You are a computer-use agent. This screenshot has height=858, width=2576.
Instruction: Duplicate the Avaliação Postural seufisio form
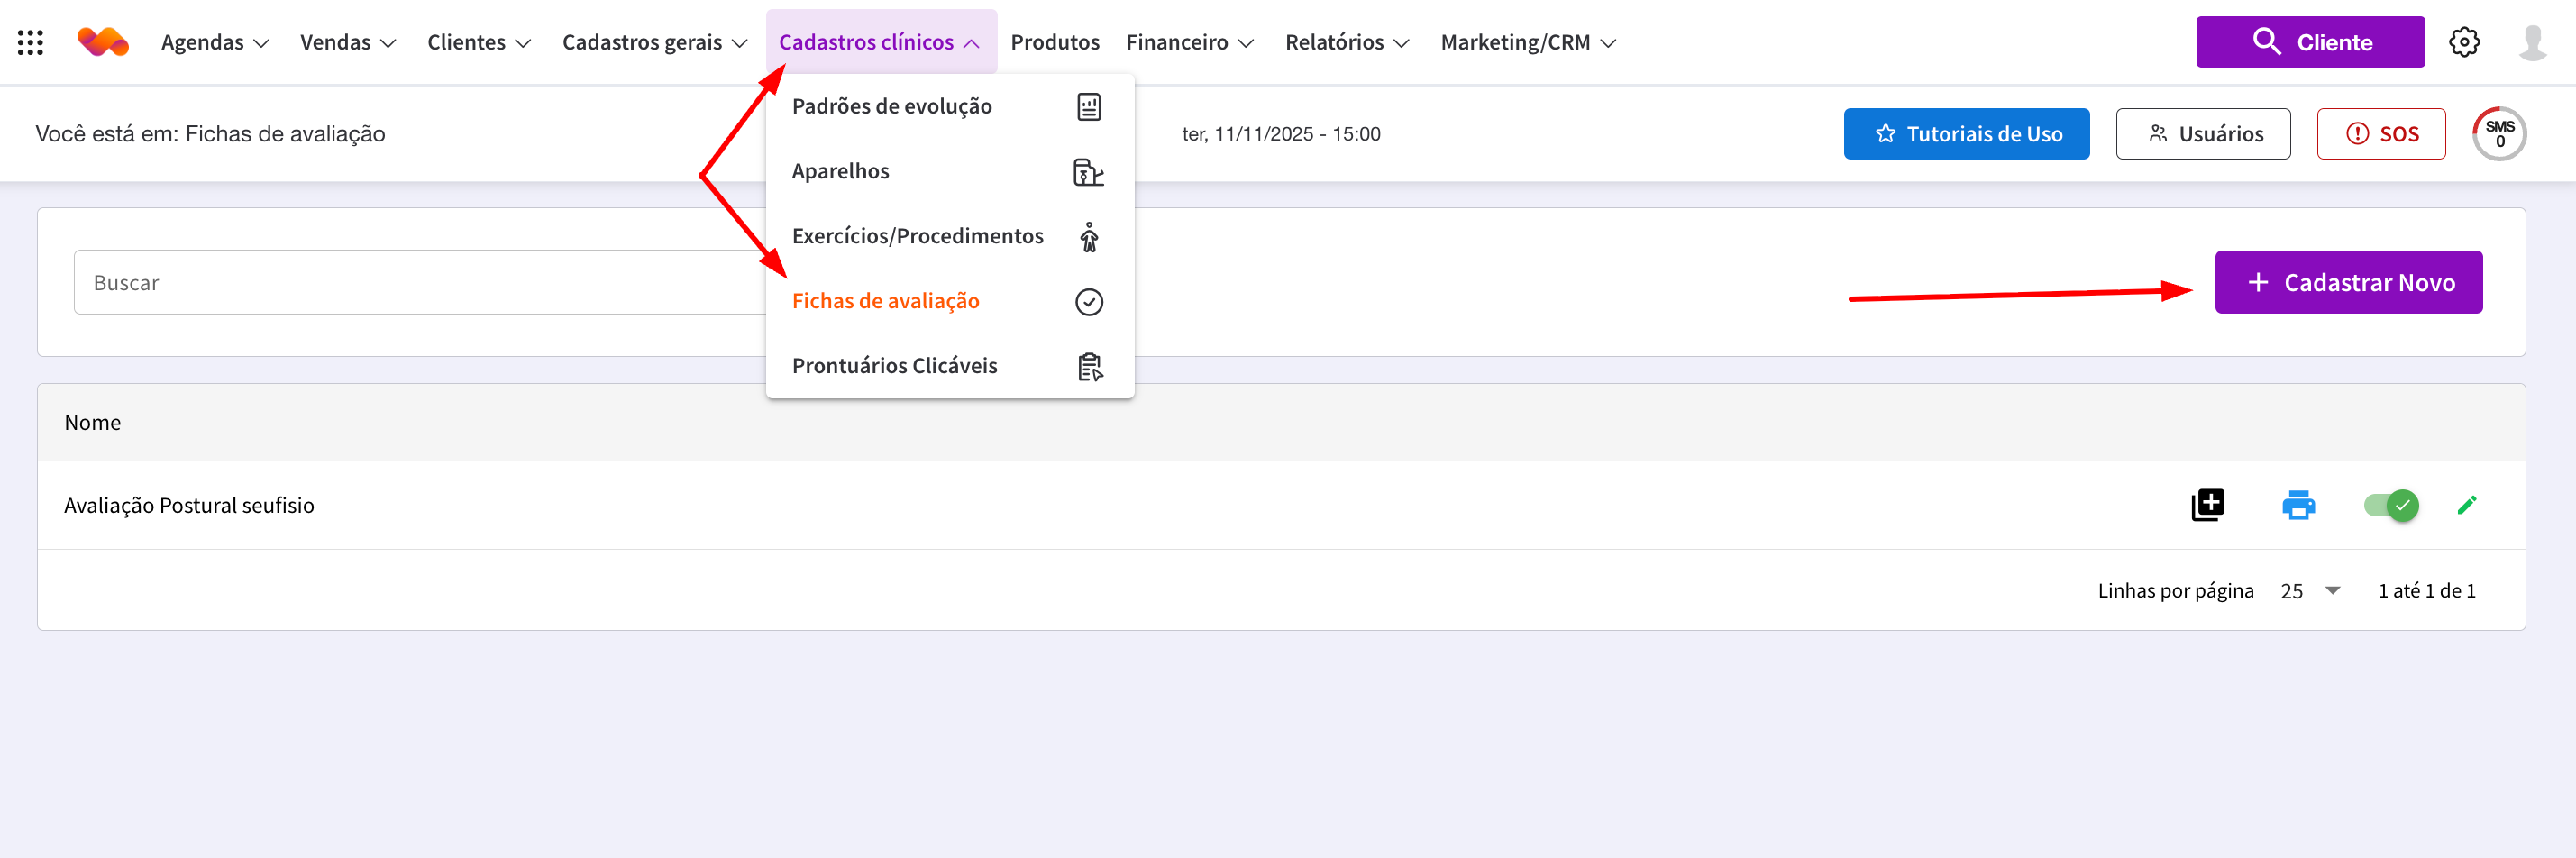2207,505
